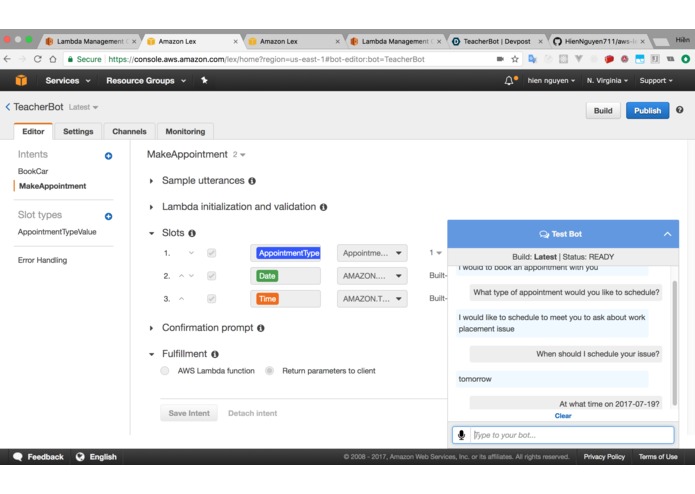Click the Save Intent button

click(x=189, y=413)
